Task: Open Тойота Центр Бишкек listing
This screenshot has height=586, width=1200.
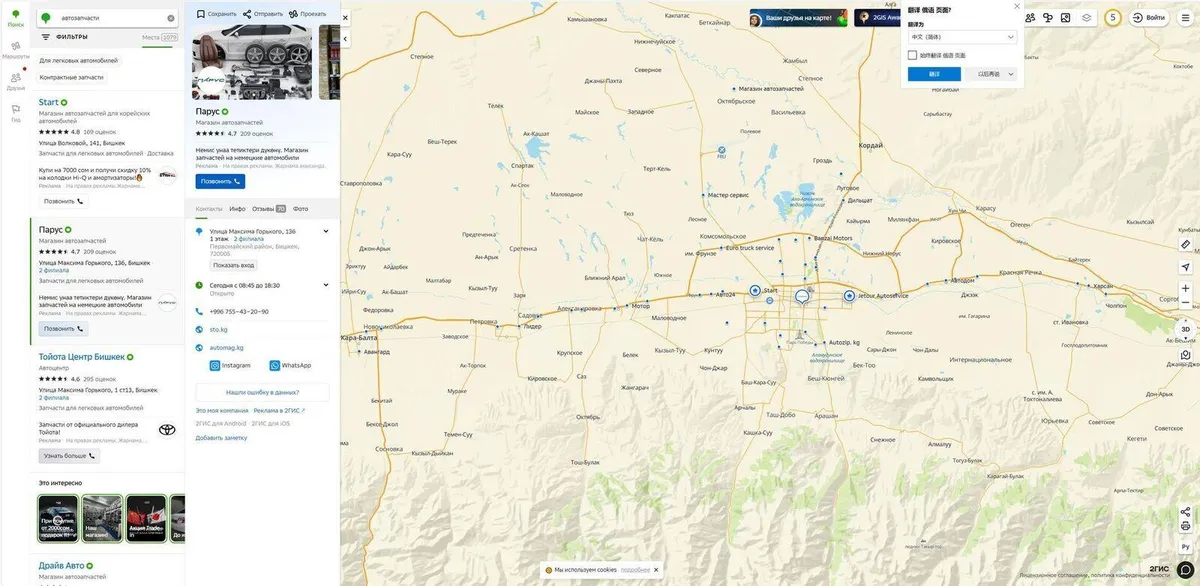Action: point(82,357)
